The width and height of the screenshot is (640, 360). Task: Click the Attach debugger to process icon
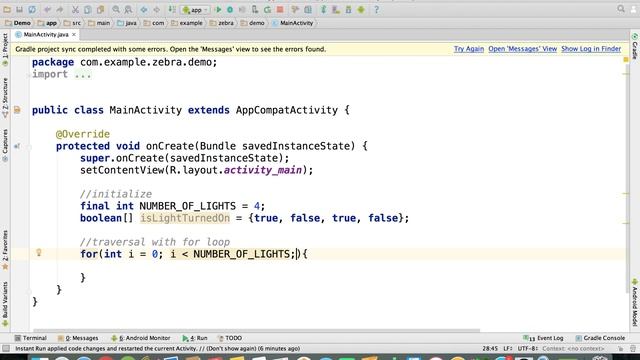click(x=255, y=9)
